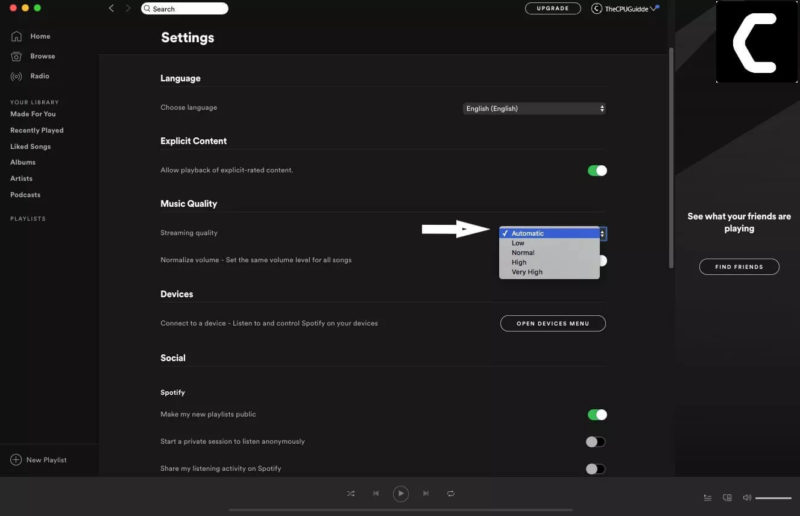Open the Choose language dropdown
Viewport: 800px width, 516px height.
534,108
